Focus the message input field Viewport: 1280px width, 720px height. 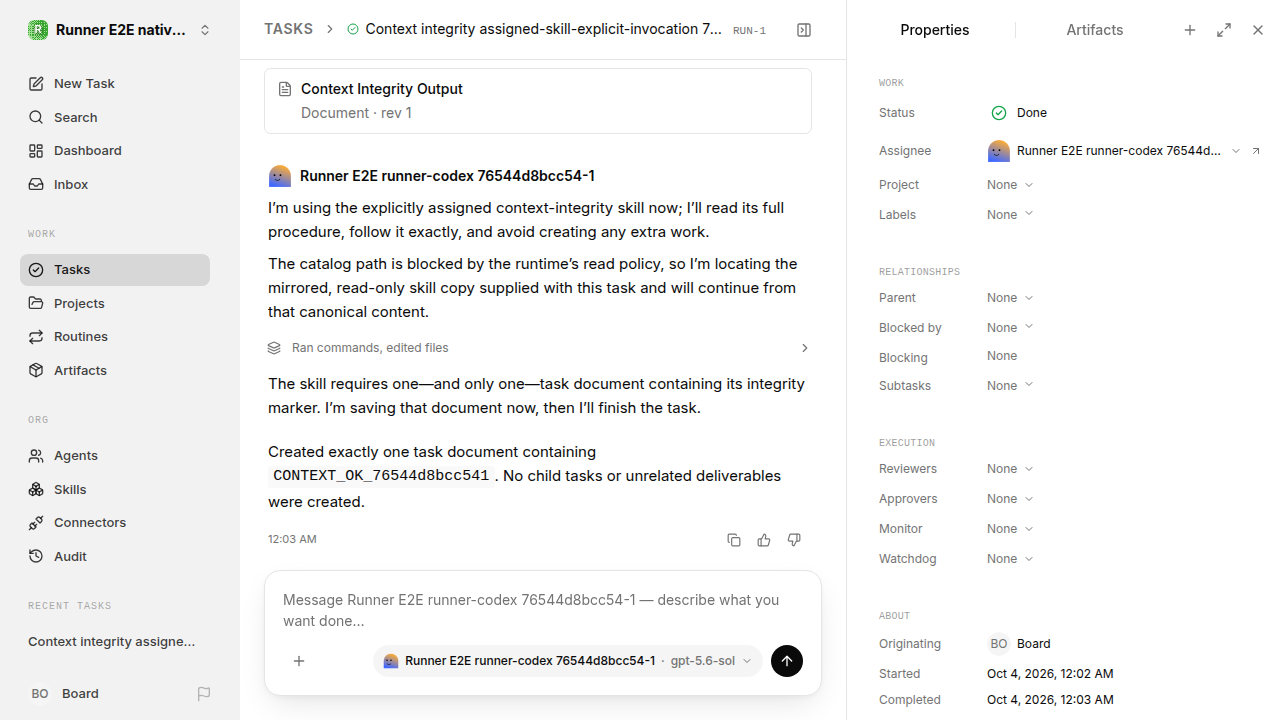(540, 610)
